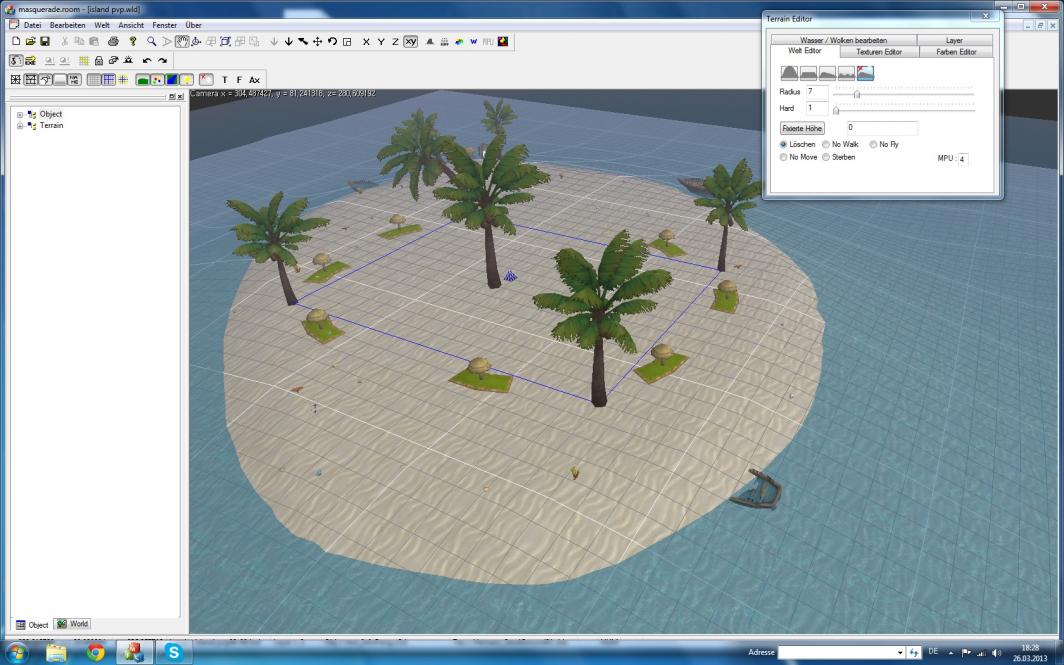
Task: Expand the Terrain tree node
Action: (x=20, y=125)
